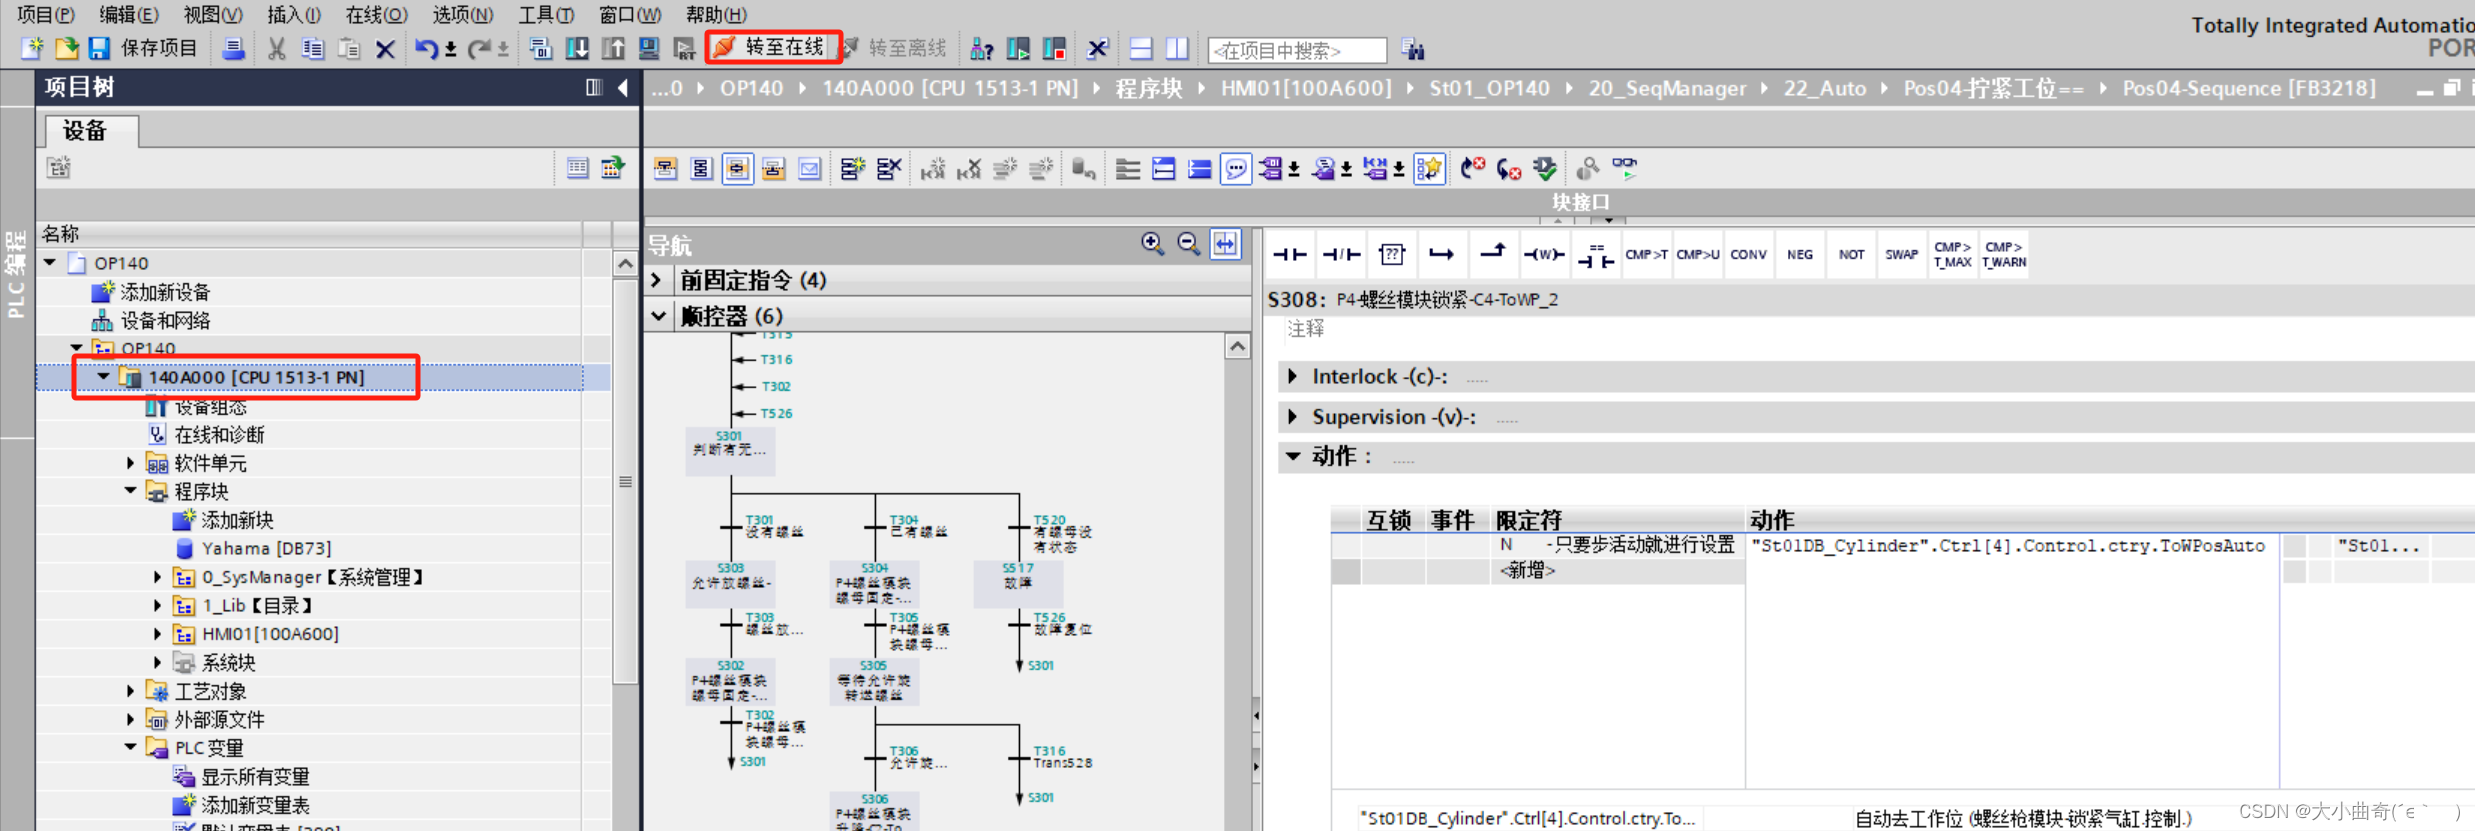Image resolution: width=2475 pixels, height=831 pixels.
Task: Insert new step icon in editor toolbar
Action: point(852,168)
